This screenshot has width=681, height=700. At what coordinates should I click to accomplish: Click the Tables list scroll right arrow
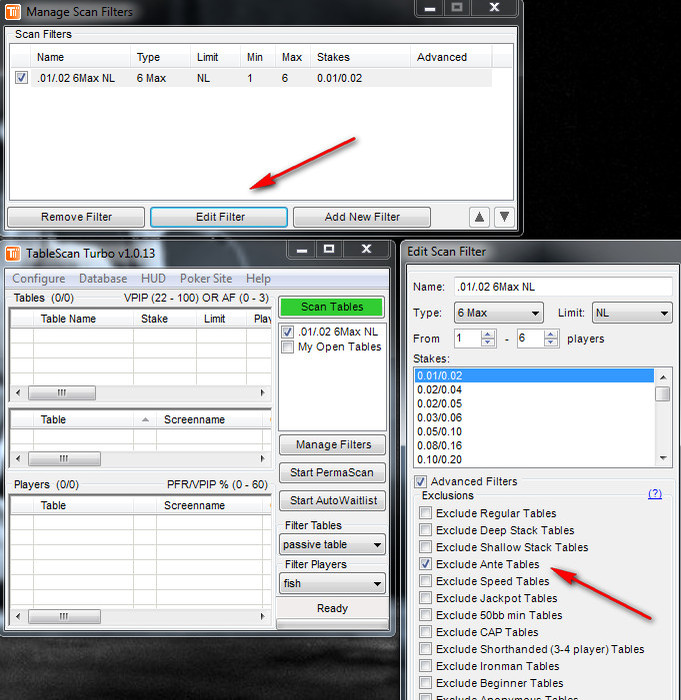pyautogui.click(x=263, y=393)
